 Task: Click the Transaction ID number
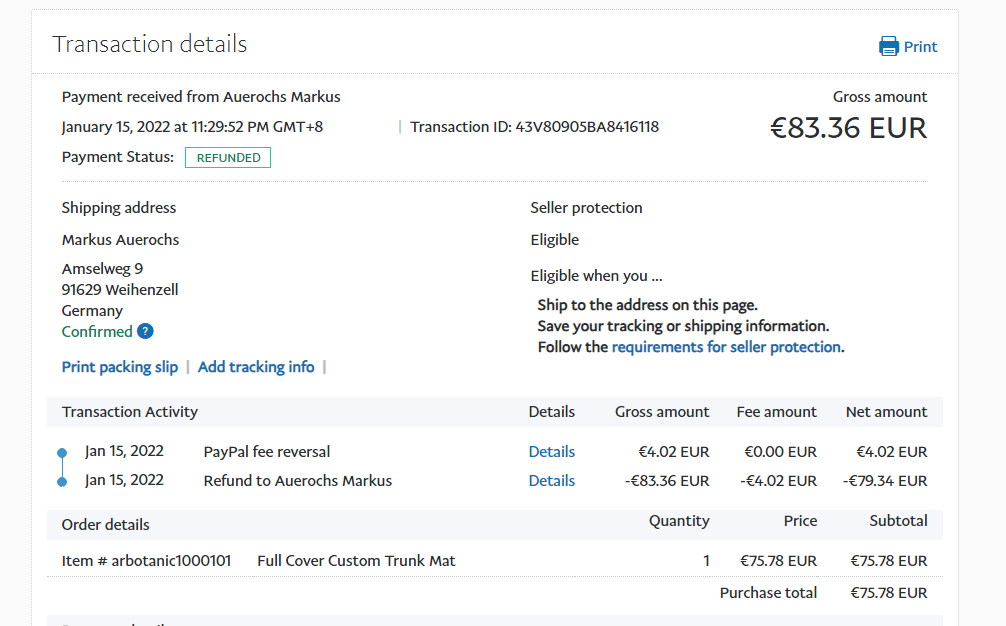tap(587, 127)
